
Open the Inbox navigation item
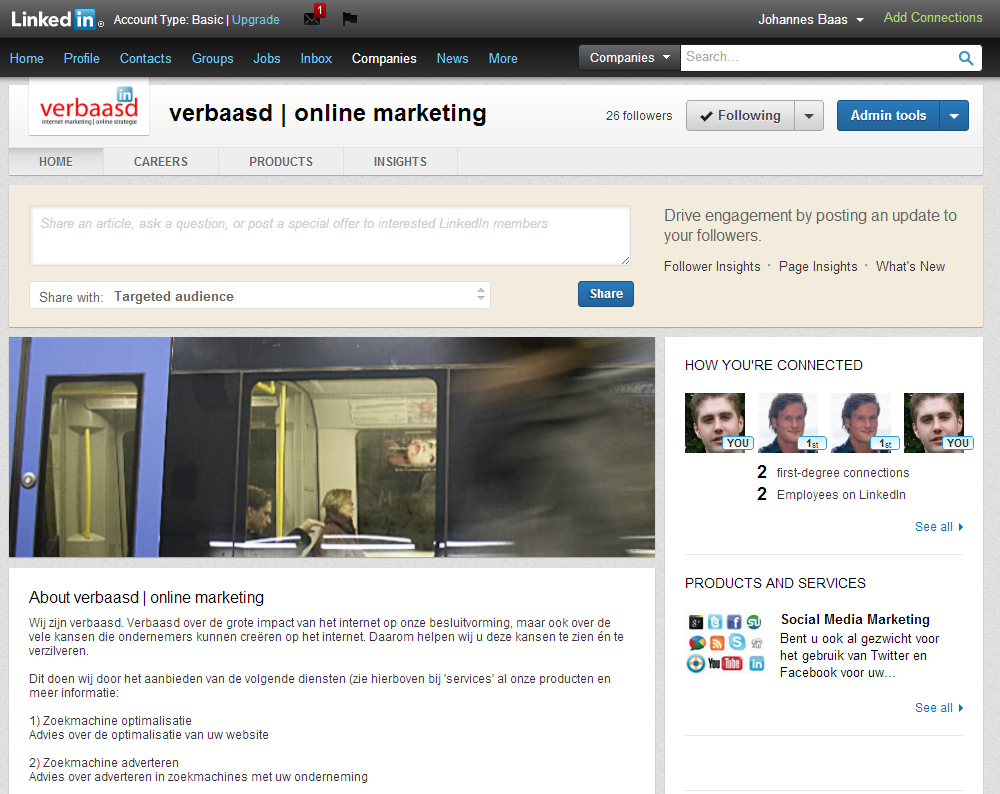point(316,59)
